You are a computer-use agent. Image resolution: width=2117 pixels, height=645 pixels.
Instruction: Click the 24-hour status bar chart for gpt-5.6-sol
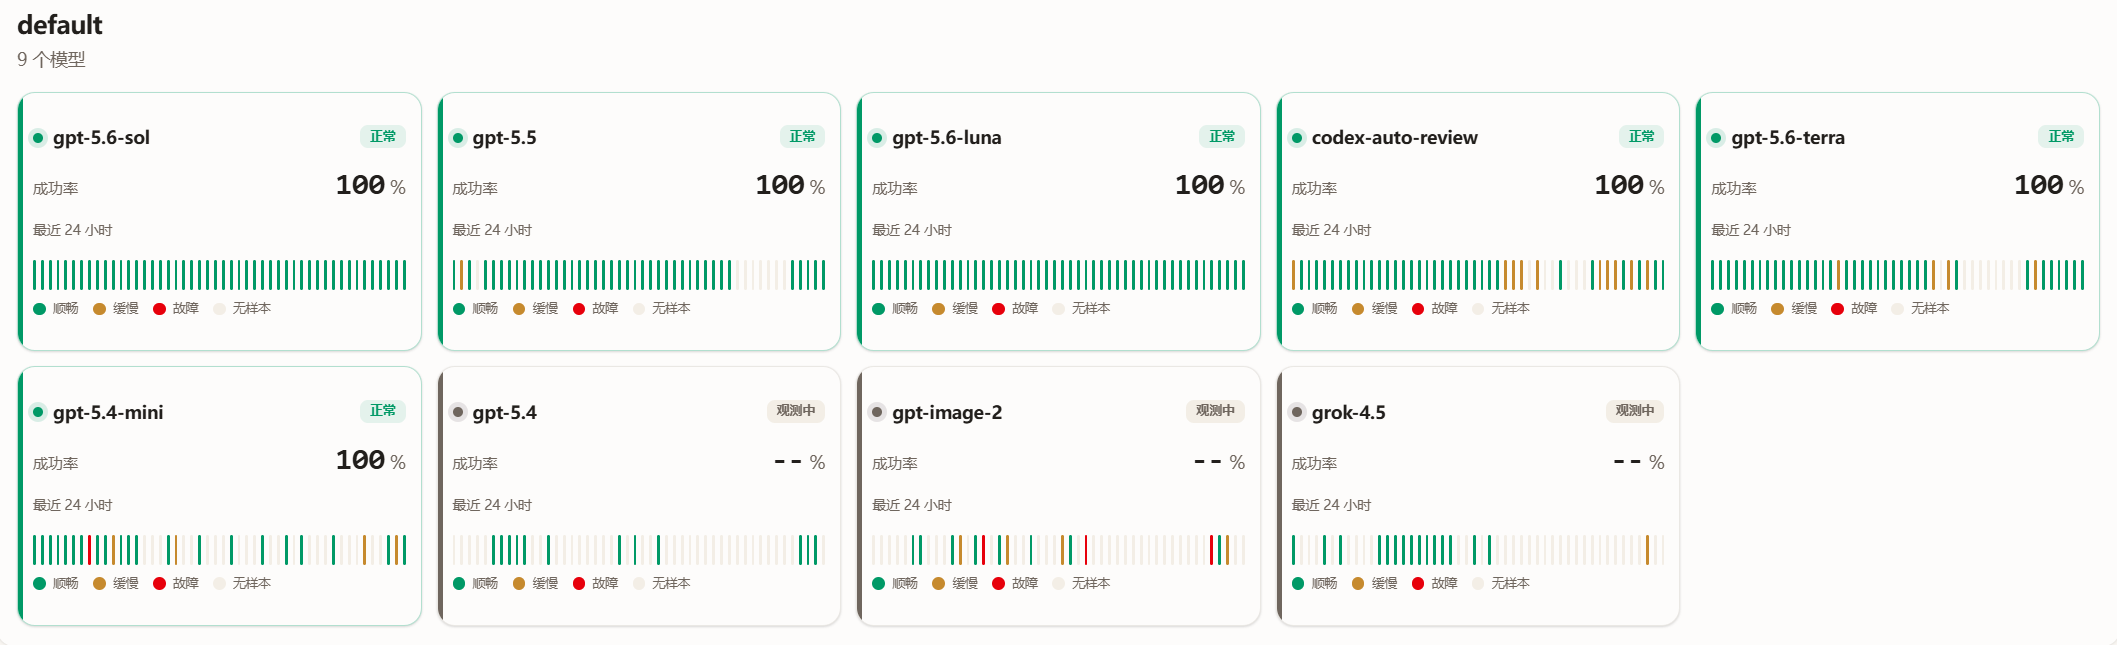[x=219, y=275]
